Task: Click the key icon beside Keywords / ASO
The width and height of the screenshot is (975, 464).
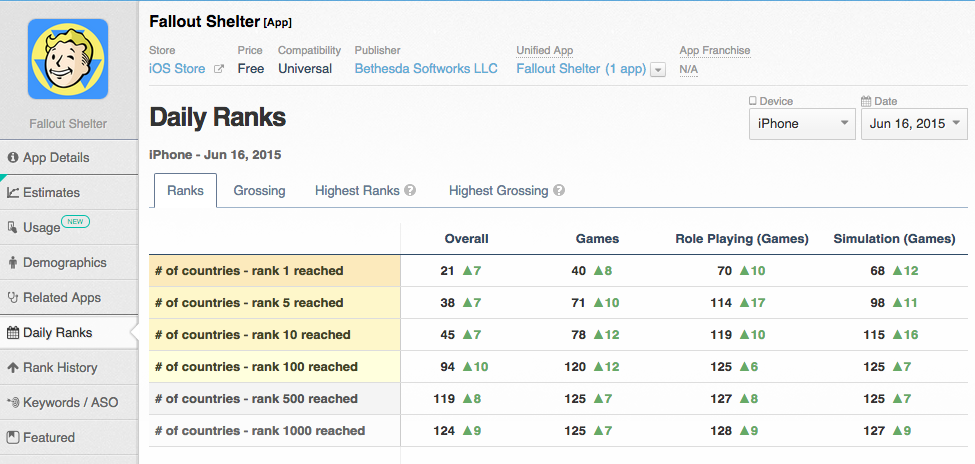Action: 13,402
